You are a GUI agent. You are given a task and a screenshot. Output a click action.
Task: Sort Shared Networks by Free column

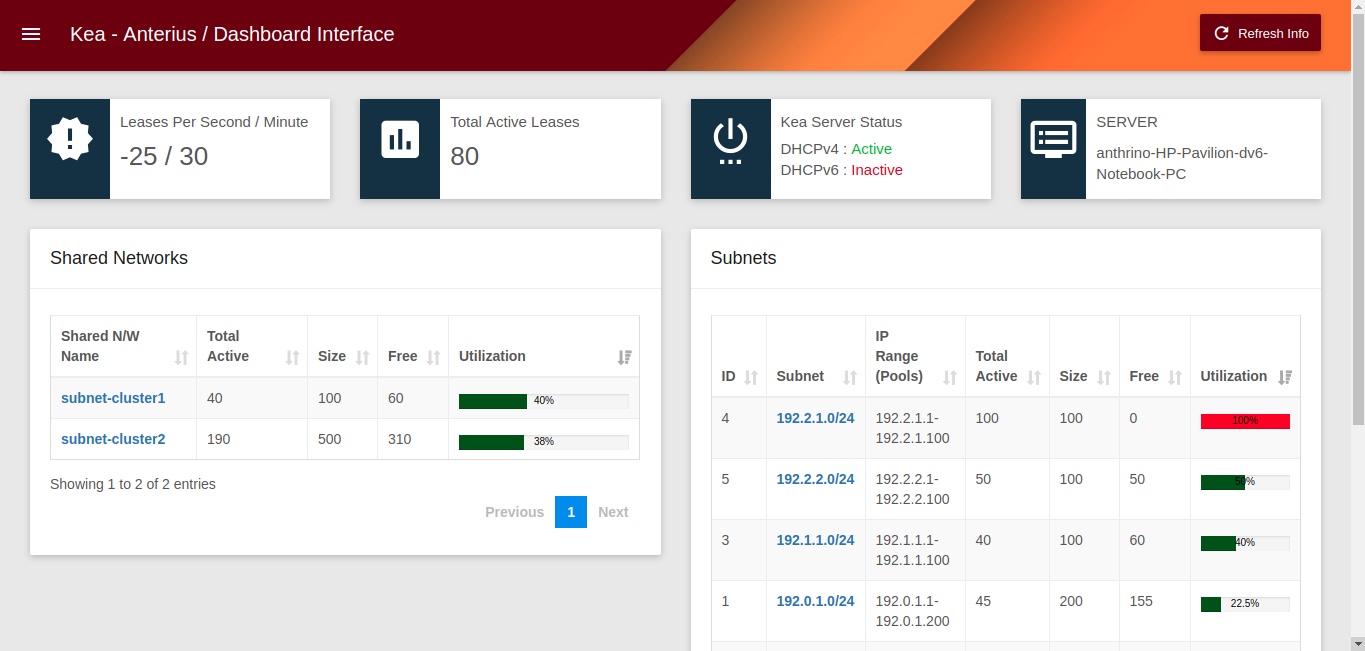tap(413, 346)
